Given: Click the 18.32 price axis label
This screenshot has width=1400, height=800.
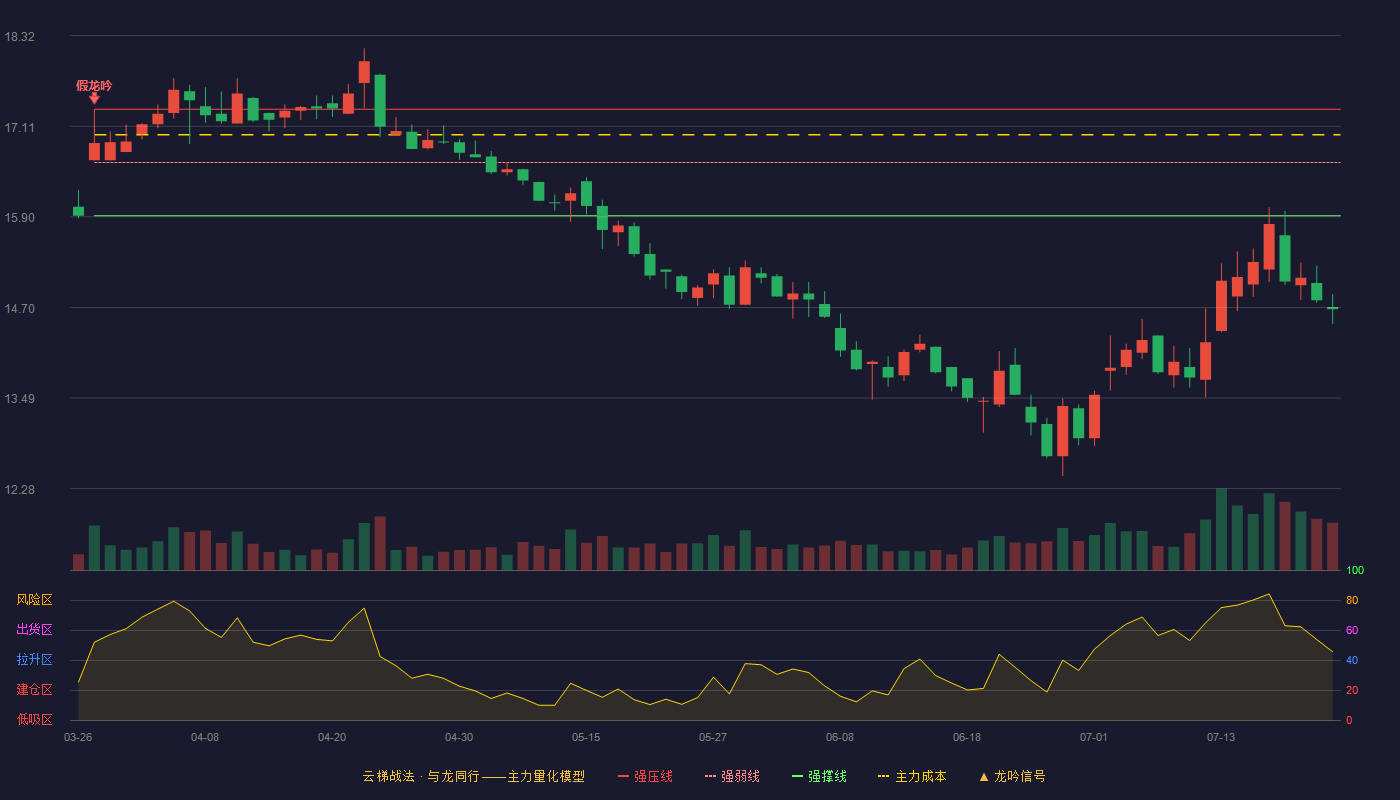Looking at the screenshot, I should [x=20, y=37].
